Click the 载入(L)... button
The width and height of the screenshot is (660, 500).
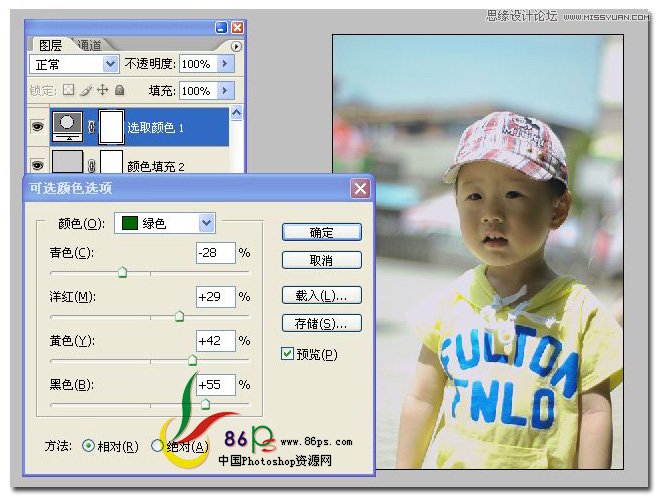(x=322, y=295)
